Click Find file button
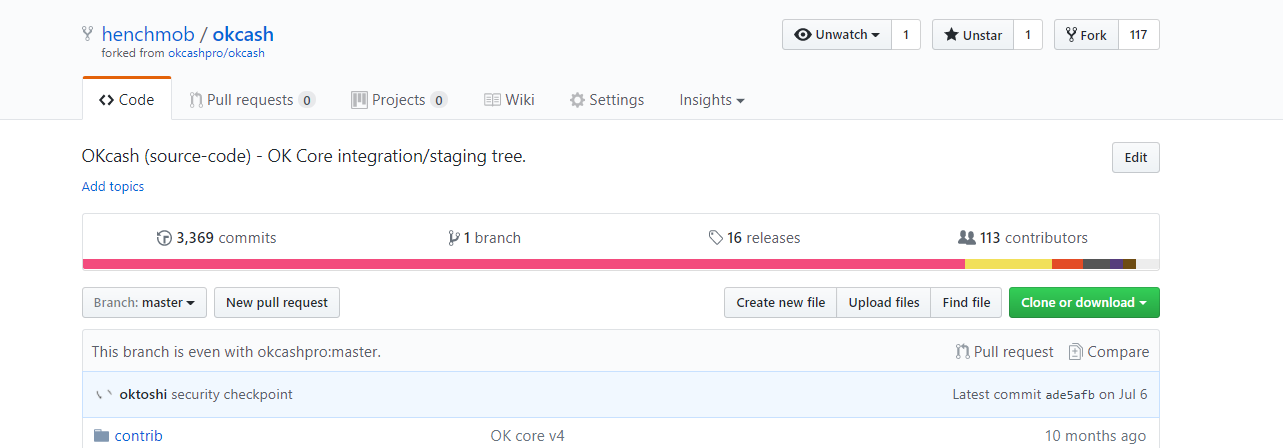The image size is (1283, 448). click(966, 303)
